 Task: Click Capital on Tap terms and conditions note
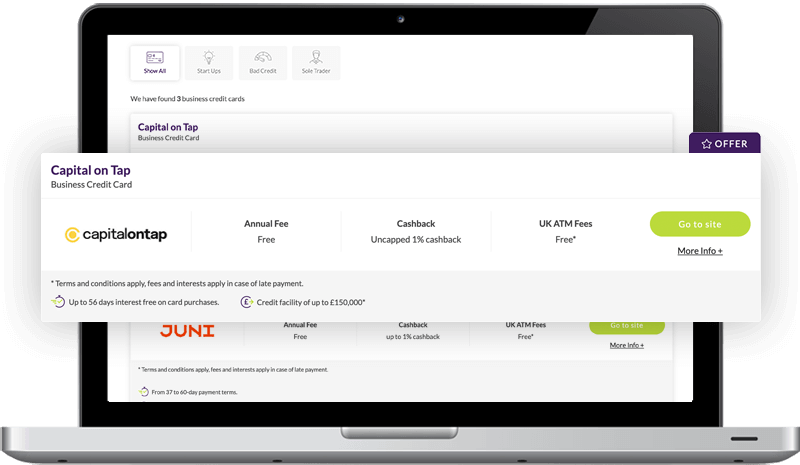177,283
